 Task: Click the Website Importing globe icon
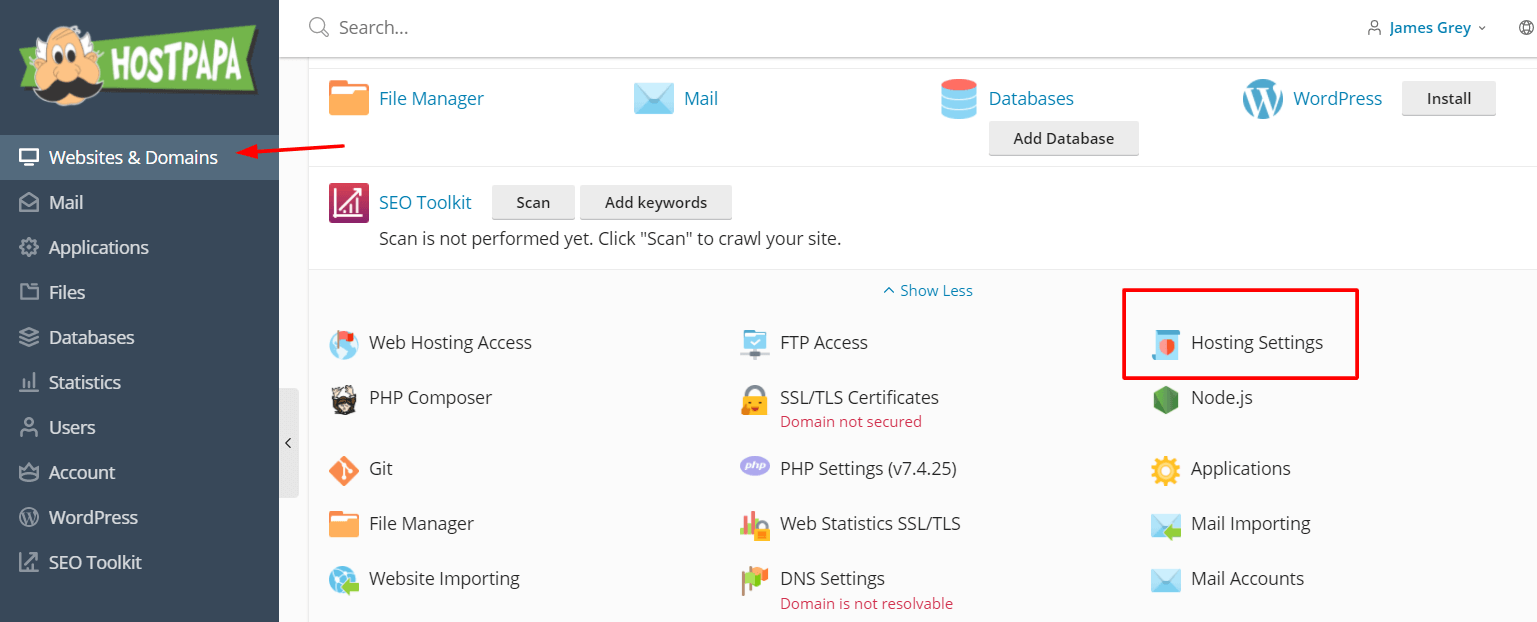point(344,580)
